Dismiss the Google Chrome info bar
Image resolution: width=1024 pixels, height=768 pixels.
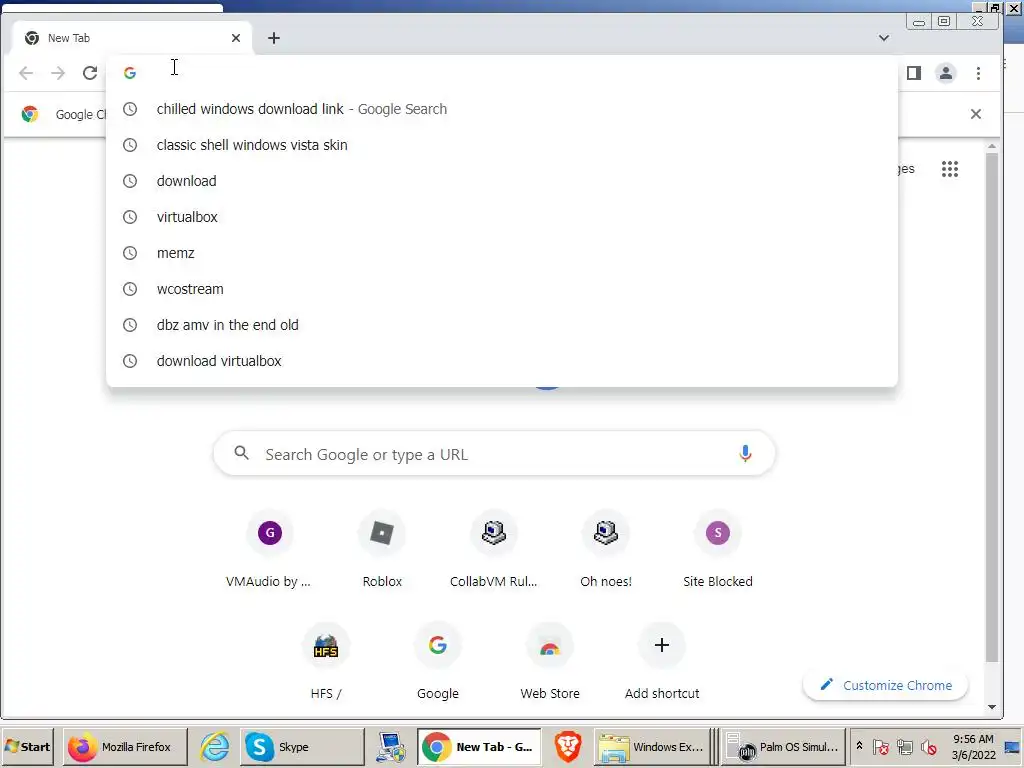(x=976, y=114)
